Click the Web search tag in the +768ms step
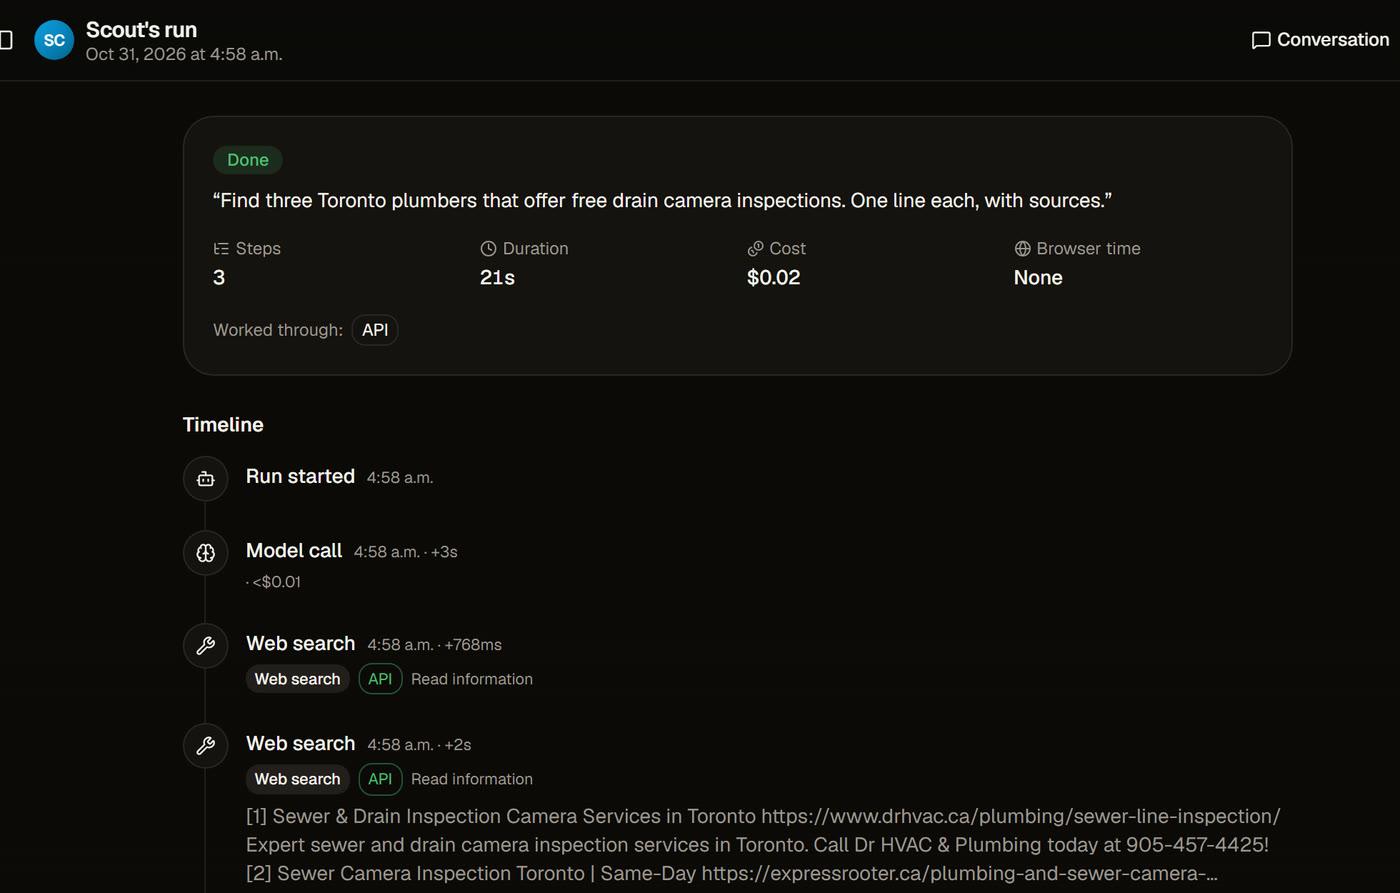Image resolution: width=1400 pixels, height=893 pixels. (297, 679)
